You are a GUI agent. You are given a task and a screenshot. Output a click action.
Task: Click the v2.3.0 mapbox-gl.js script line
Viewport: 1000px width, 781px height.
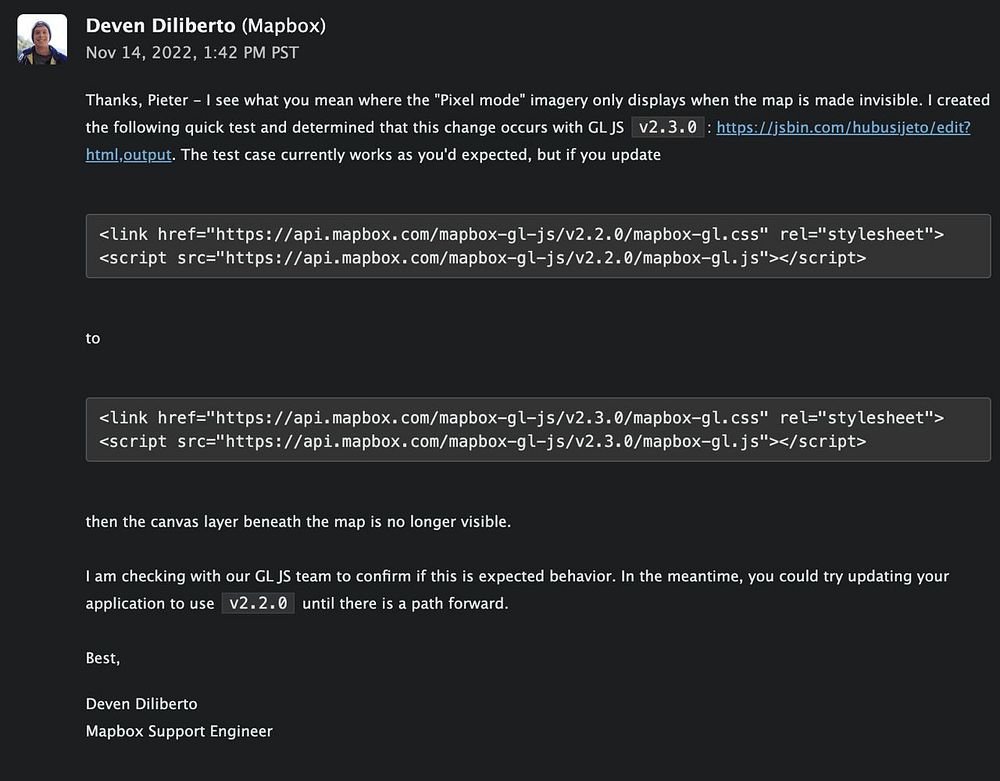point(482,440)
